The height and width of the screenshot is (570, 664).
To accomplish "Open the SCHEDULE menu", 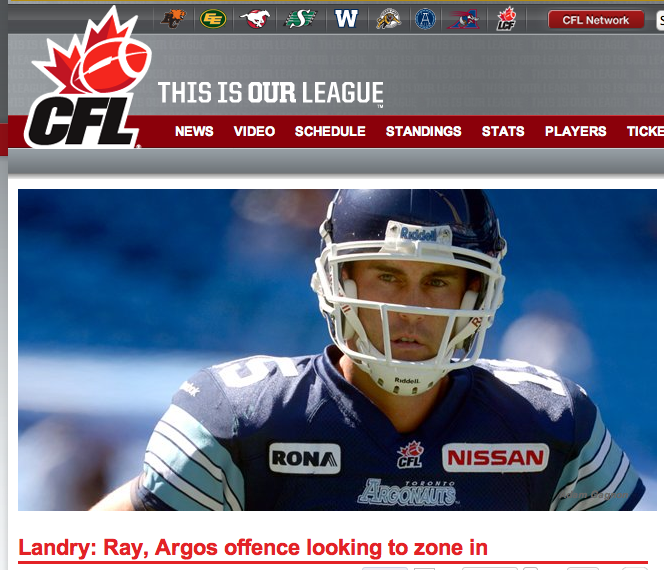I will [x=330, y=131].
